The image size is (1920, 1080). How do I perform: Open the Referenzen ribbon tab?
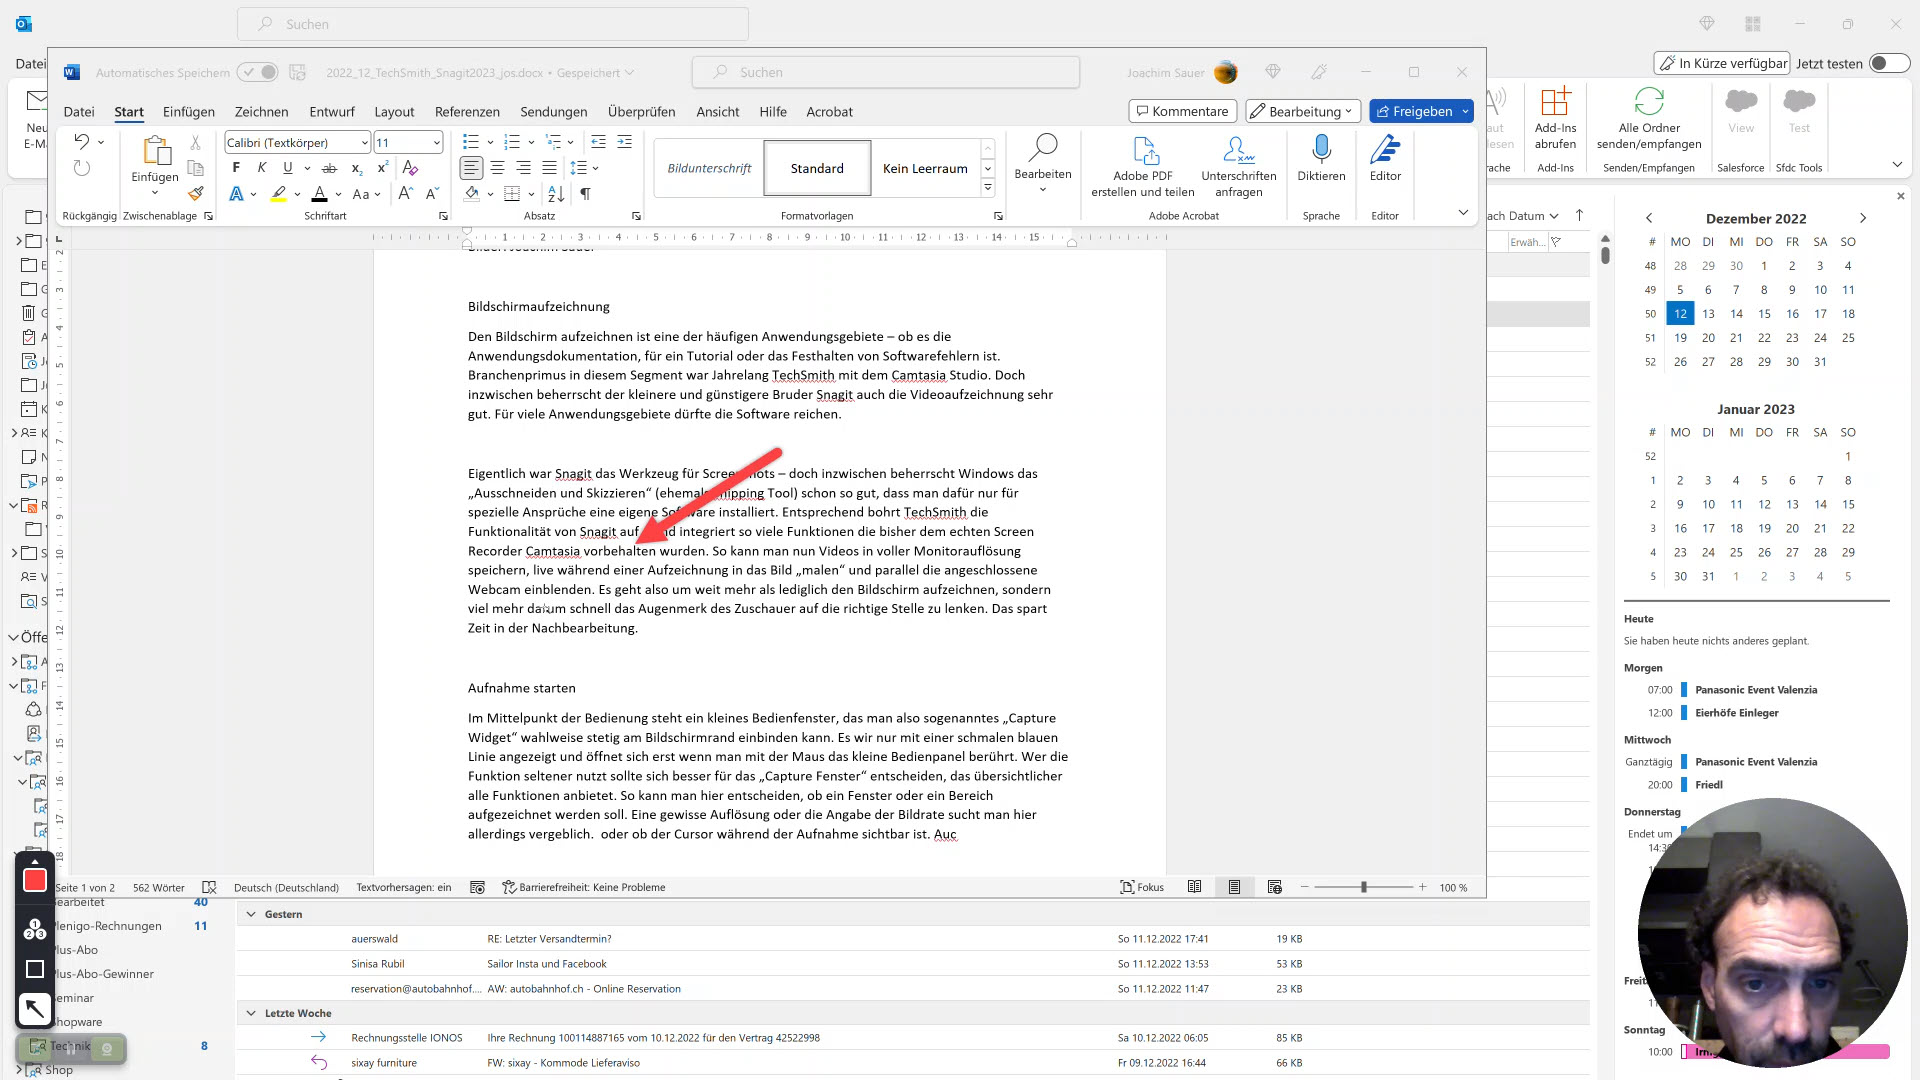point(467,112)
